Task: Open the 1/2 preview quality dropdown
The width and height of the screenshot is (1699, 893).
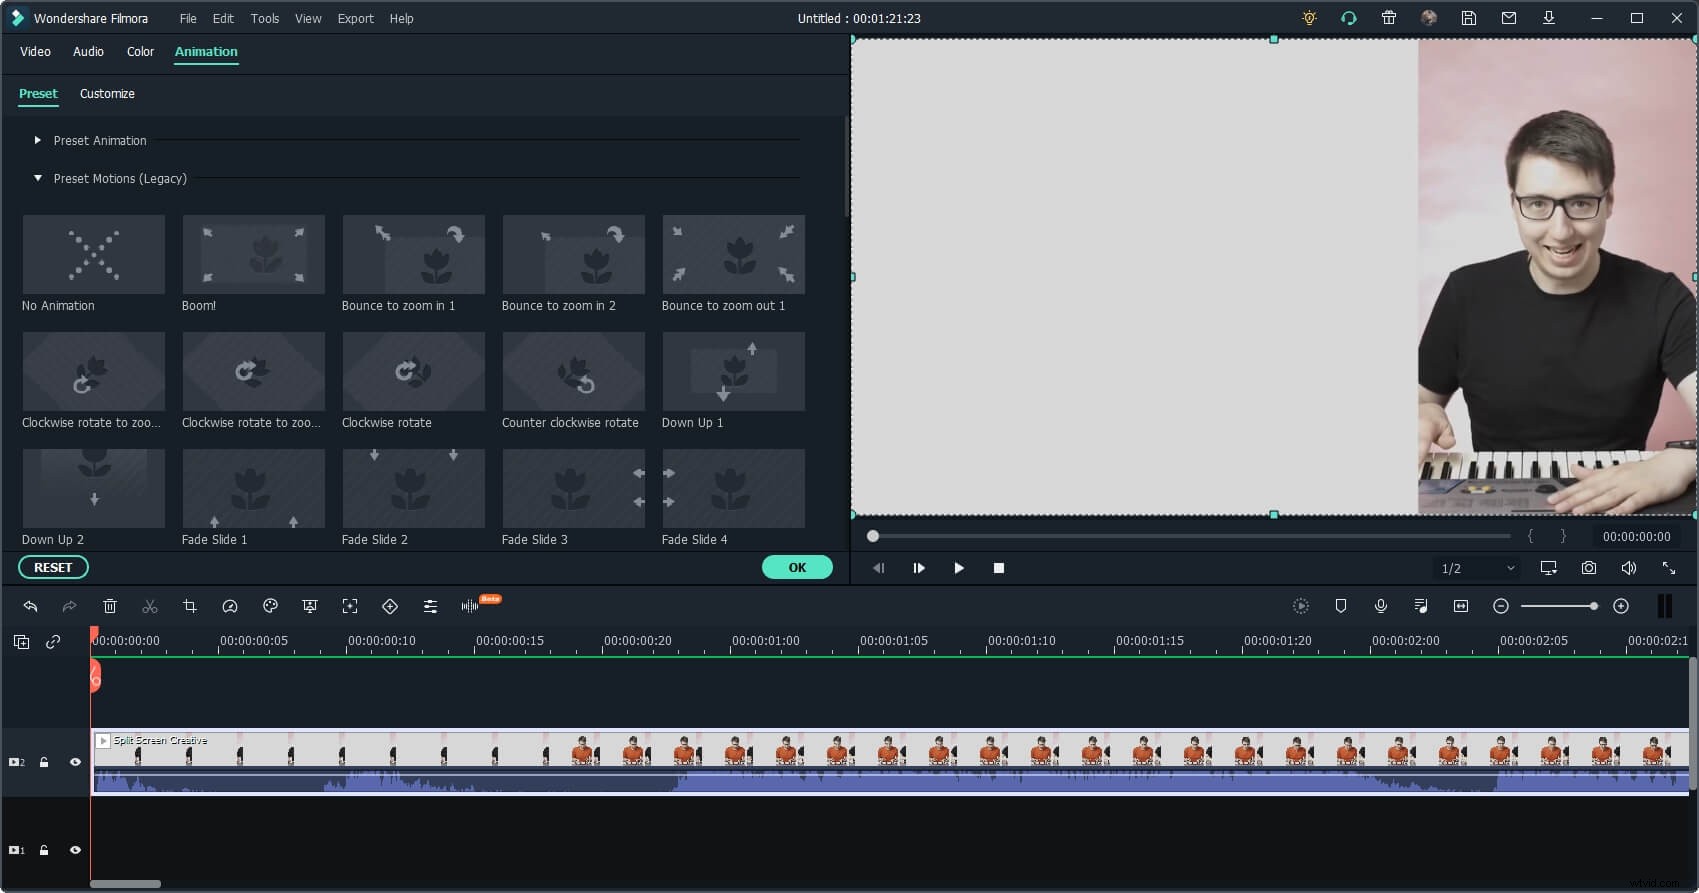Action: (x=1478, y=568)
